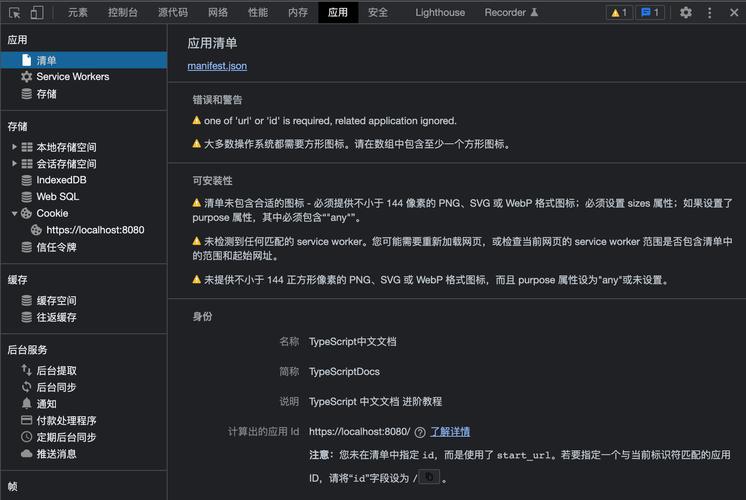Expand the 本地存储空间 tree item

tap(14, 147)
